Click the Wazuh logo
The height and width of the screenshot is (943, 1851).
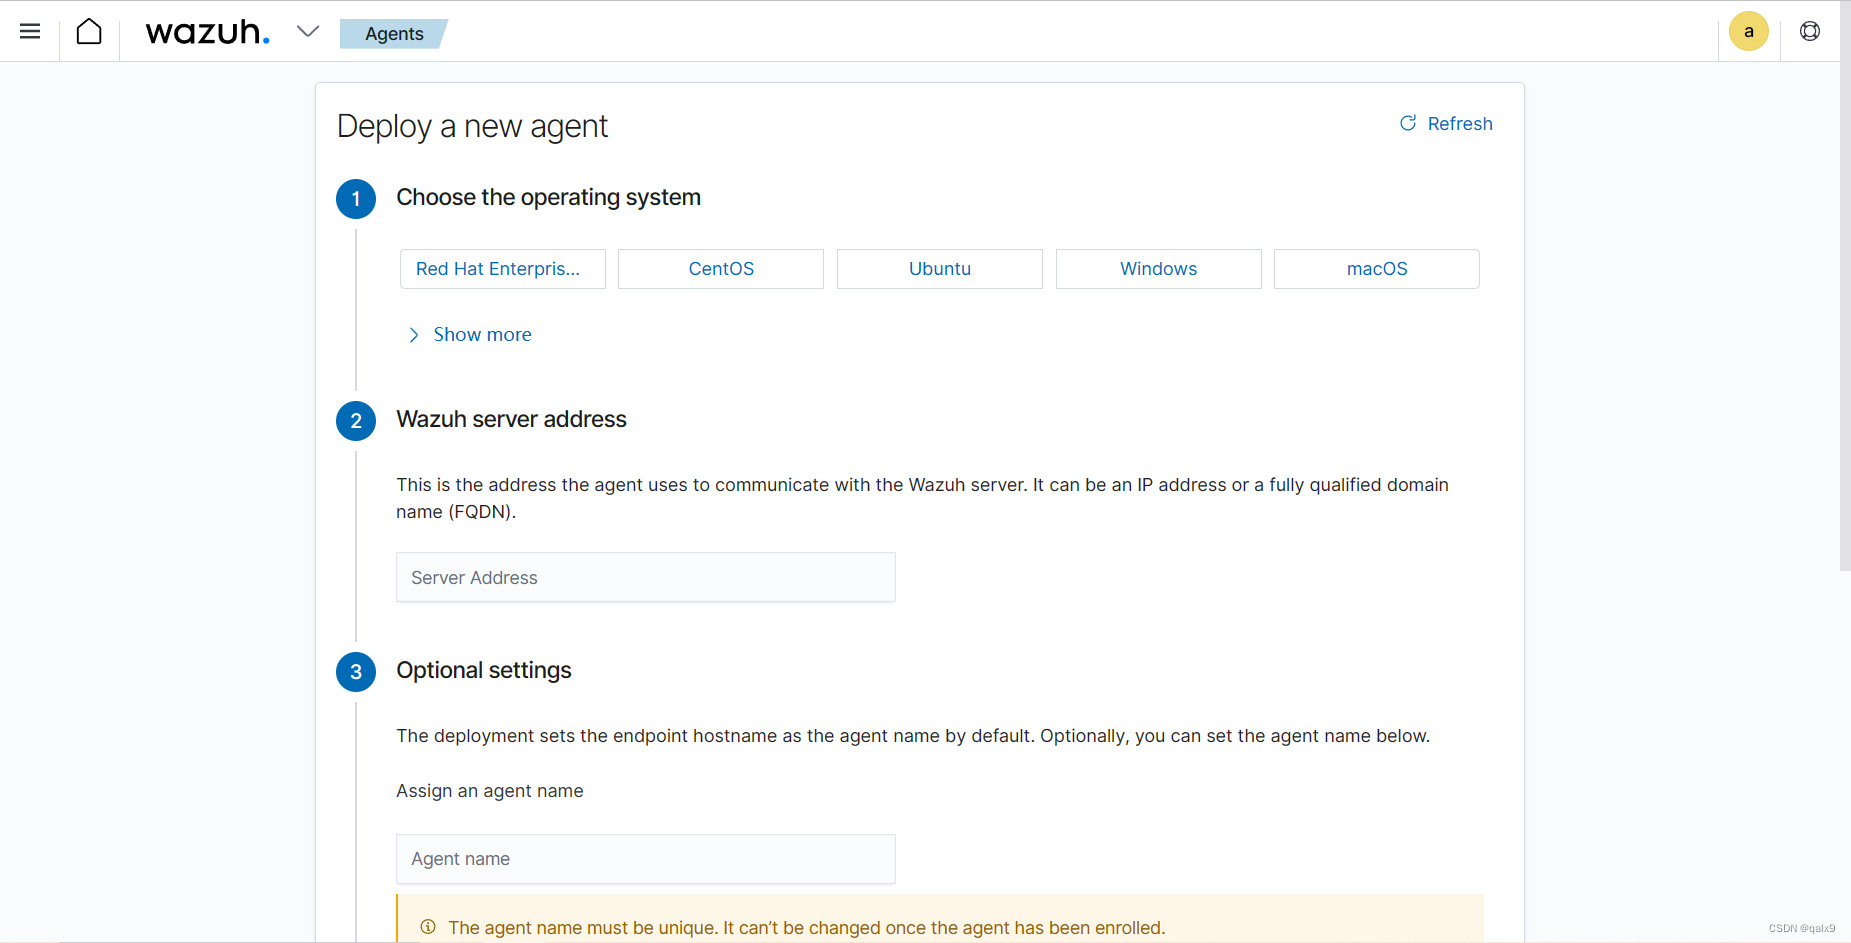point(208,32)
